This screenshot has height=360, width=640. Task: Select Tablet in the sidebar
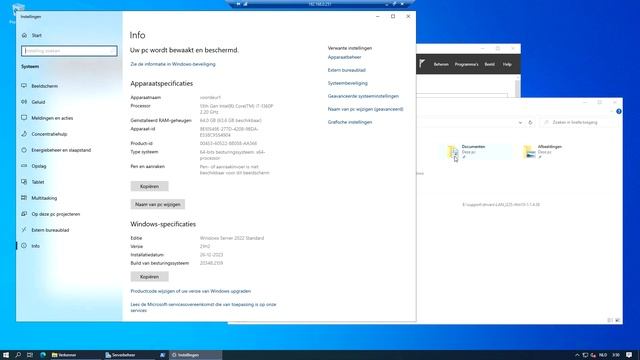click(38, 182)
